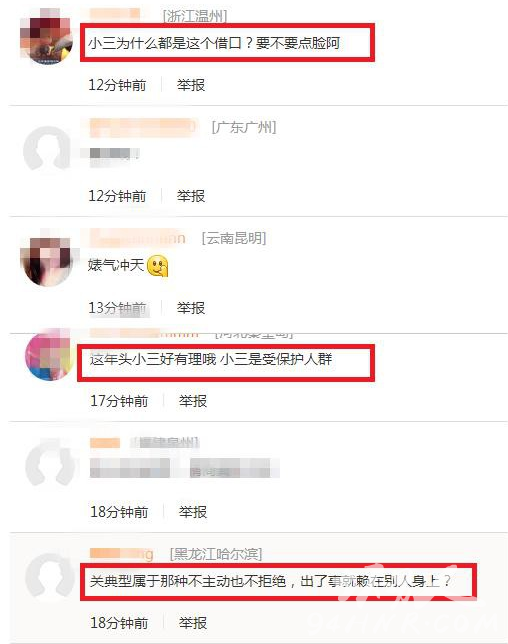Viewport: 508px width, 644px height.
Task: Select the comment 关典型属于那种不主动也不拒绝
Action: tap(270, 581)
